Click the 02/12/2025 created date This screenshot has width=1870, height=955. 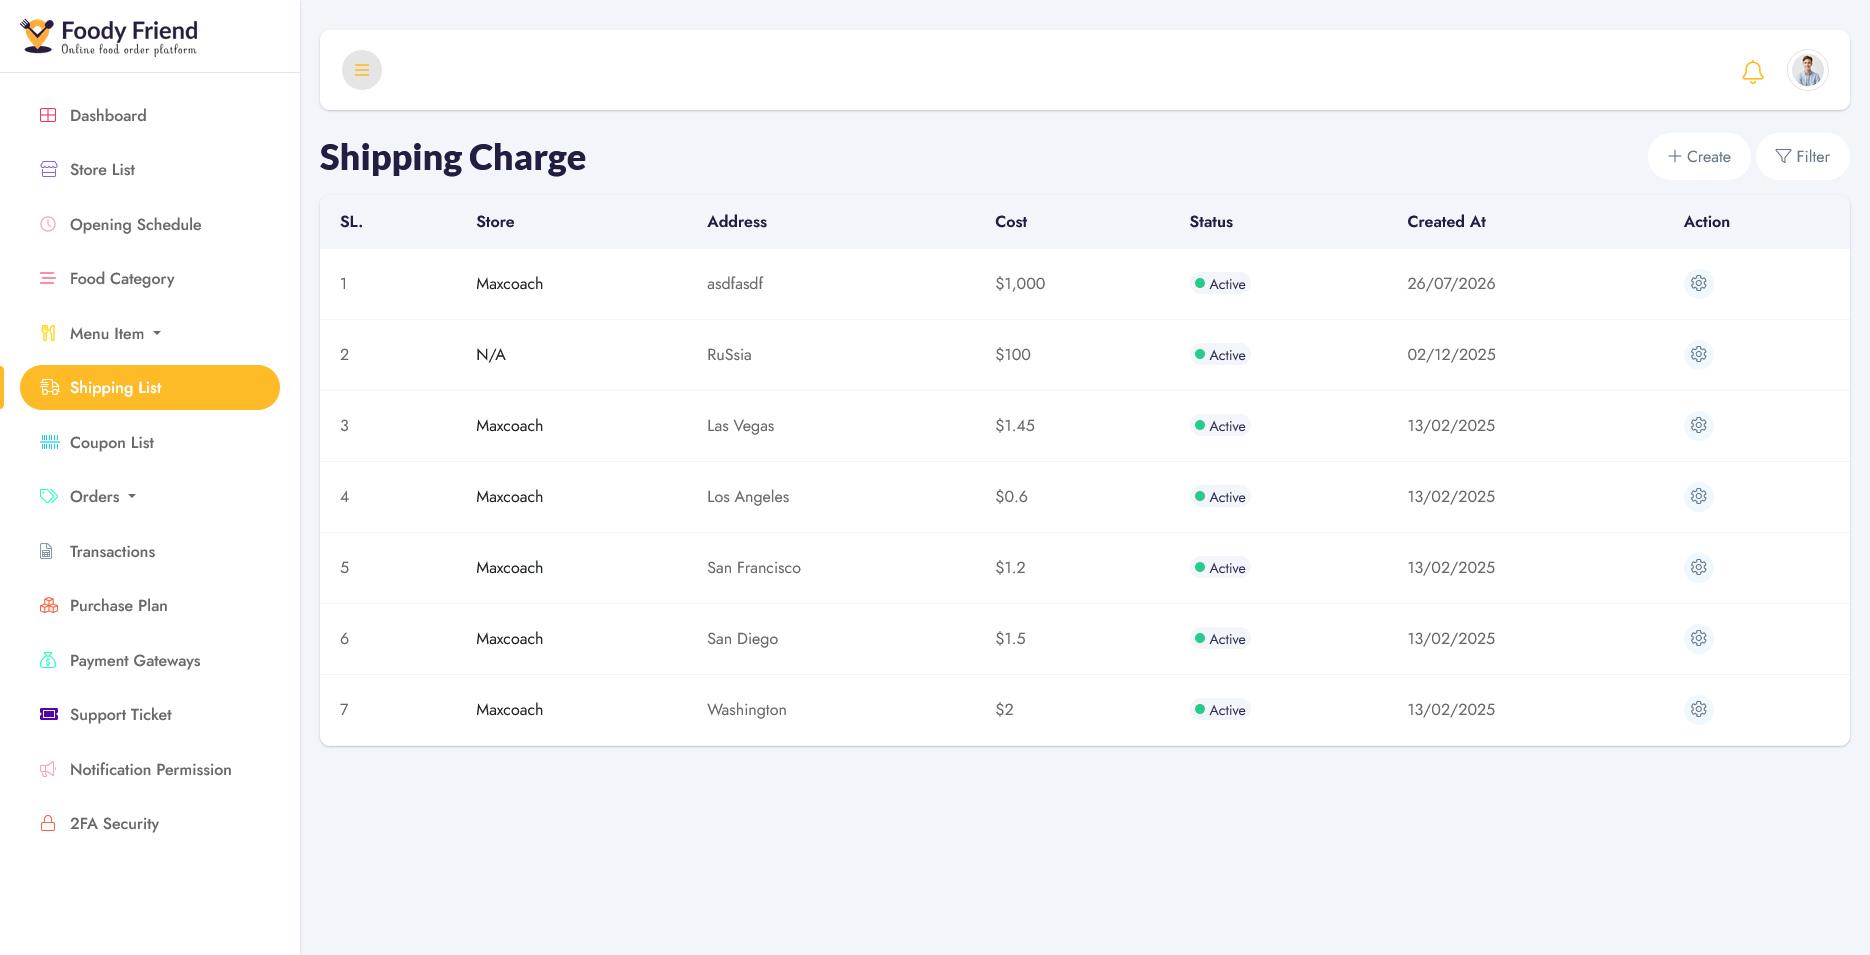[x=1451, y=355]
